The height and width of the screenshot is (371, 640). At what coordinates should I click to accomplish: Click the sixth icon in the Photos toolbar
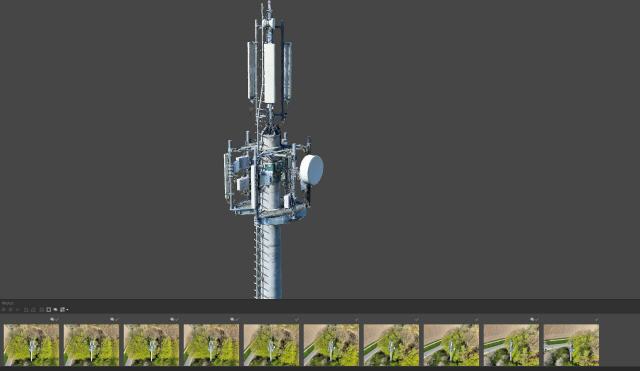(x=42, y=310)
